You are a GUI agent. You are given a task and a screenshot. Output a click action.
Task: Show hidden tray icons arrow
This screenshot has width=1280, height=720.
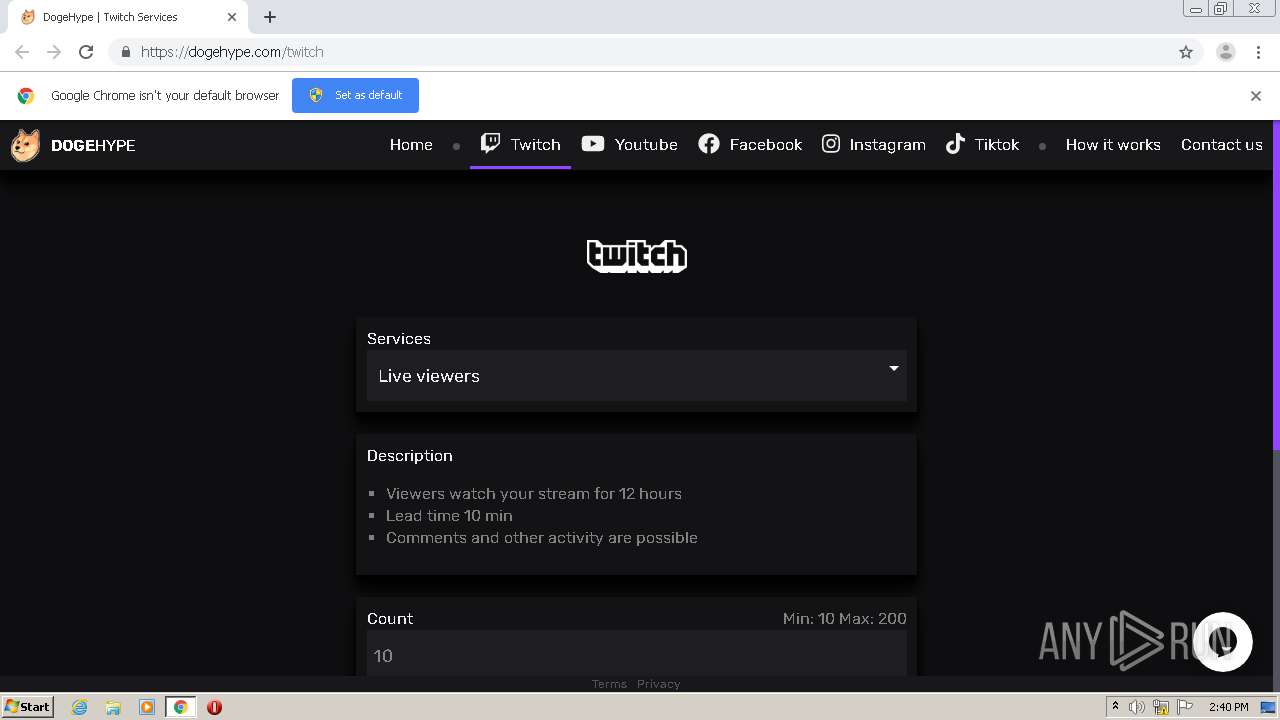tap(1115, 707)
